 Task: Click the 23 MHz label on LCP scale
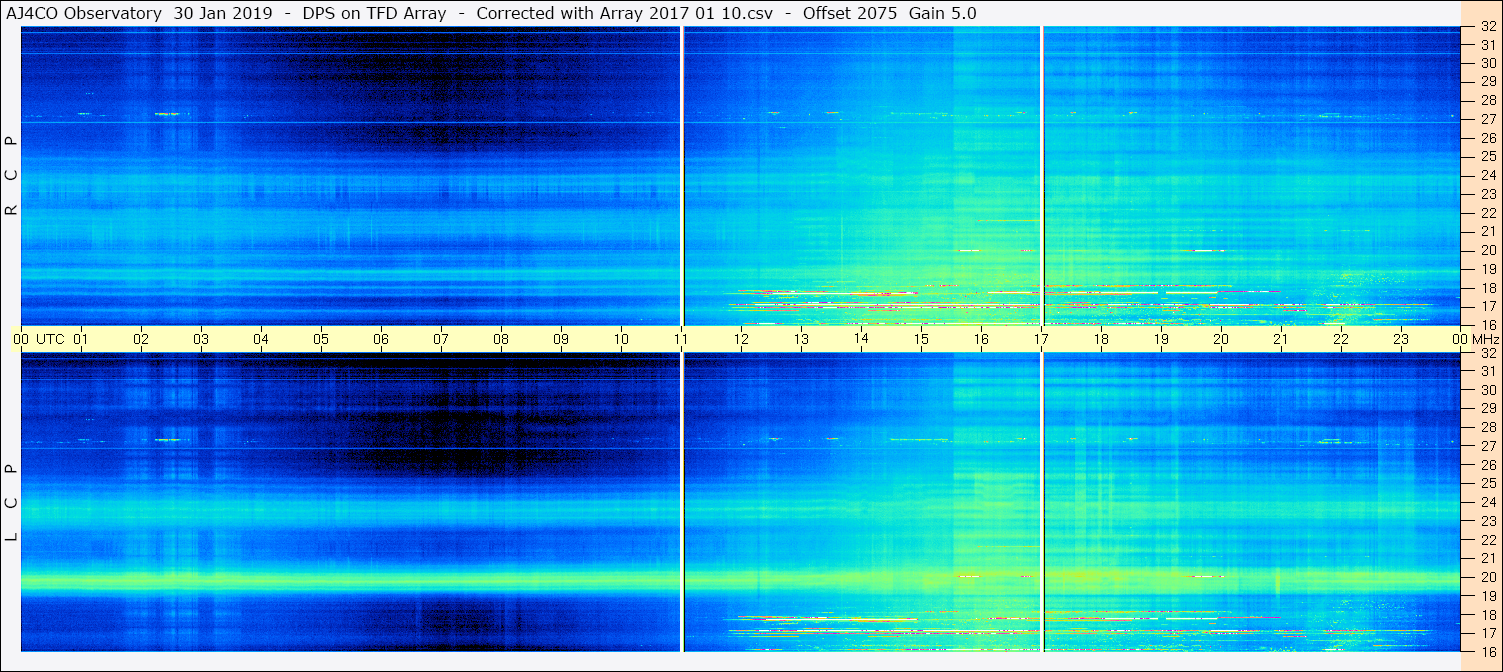tap(1488, 521)
